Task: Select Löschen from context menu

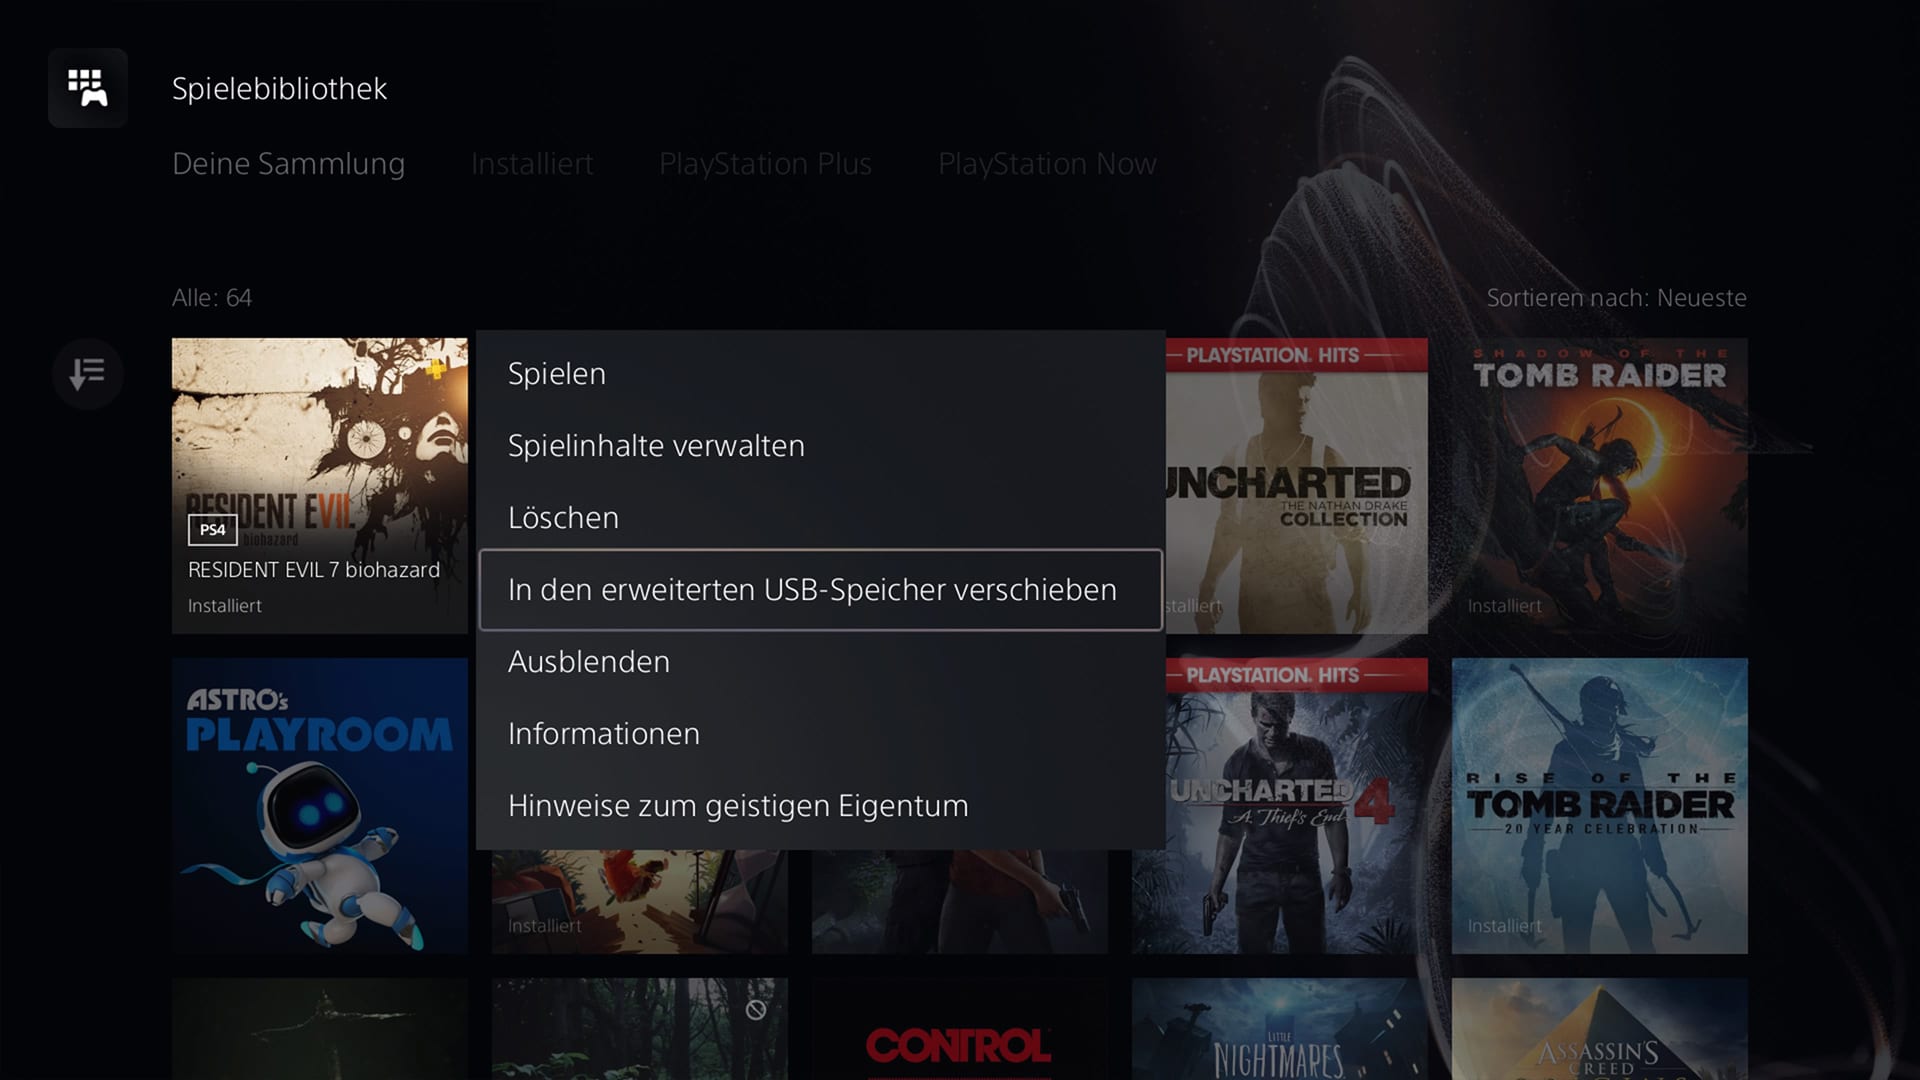Action: pos(563,517)
